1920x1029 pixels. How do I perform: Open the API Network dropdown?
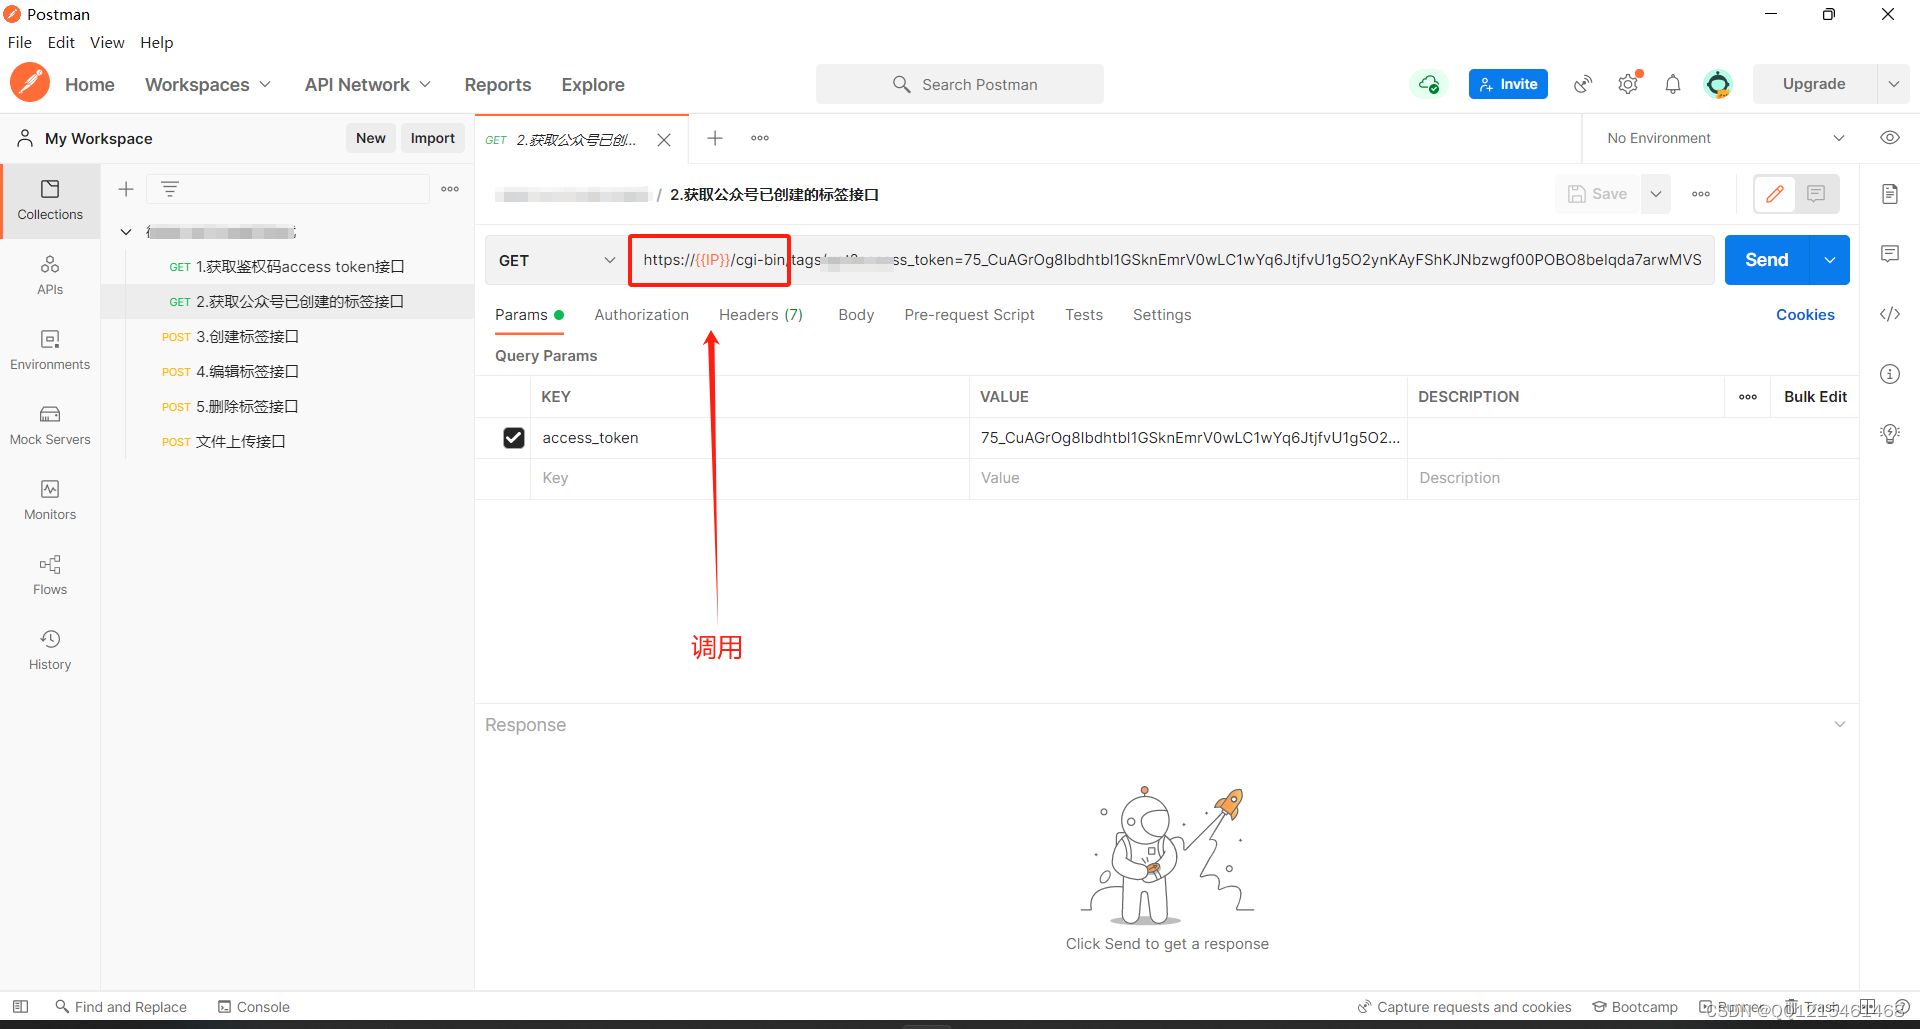pos(368,85)
